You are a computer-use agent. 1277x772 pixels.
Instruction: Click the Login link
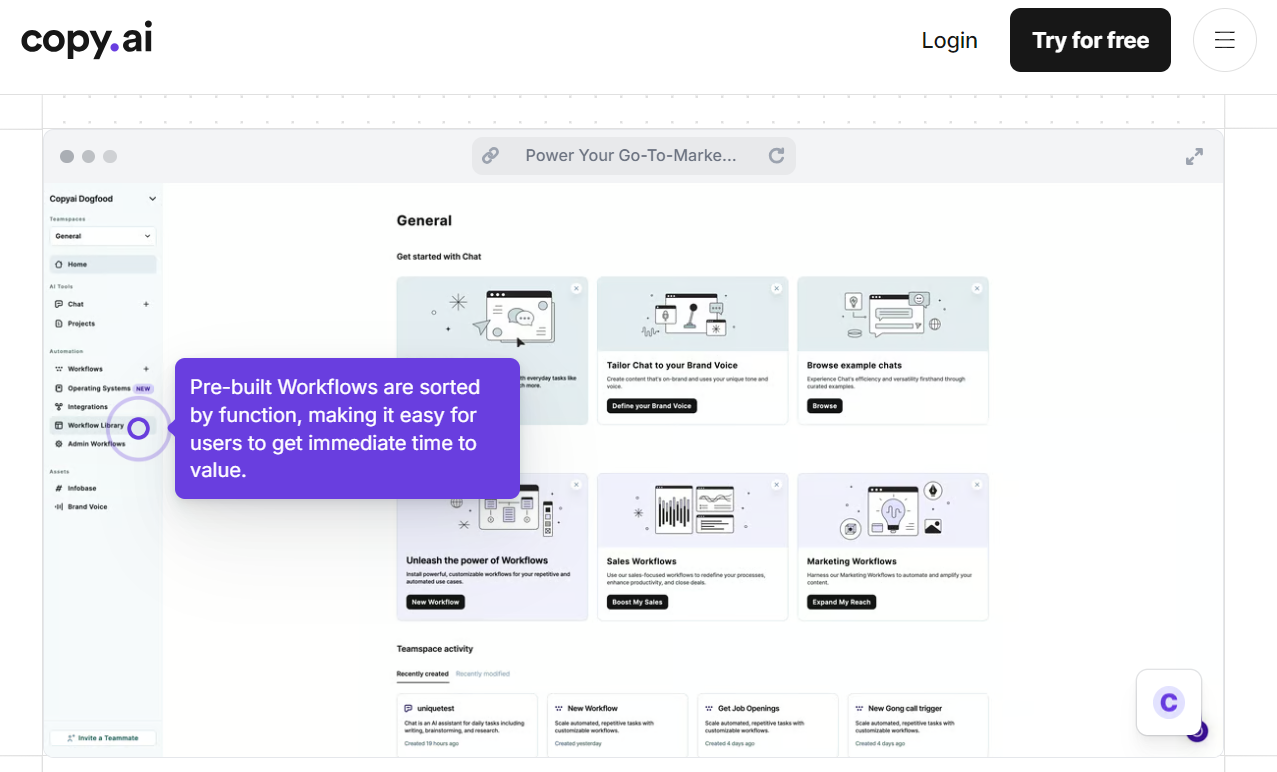point(949,40)
